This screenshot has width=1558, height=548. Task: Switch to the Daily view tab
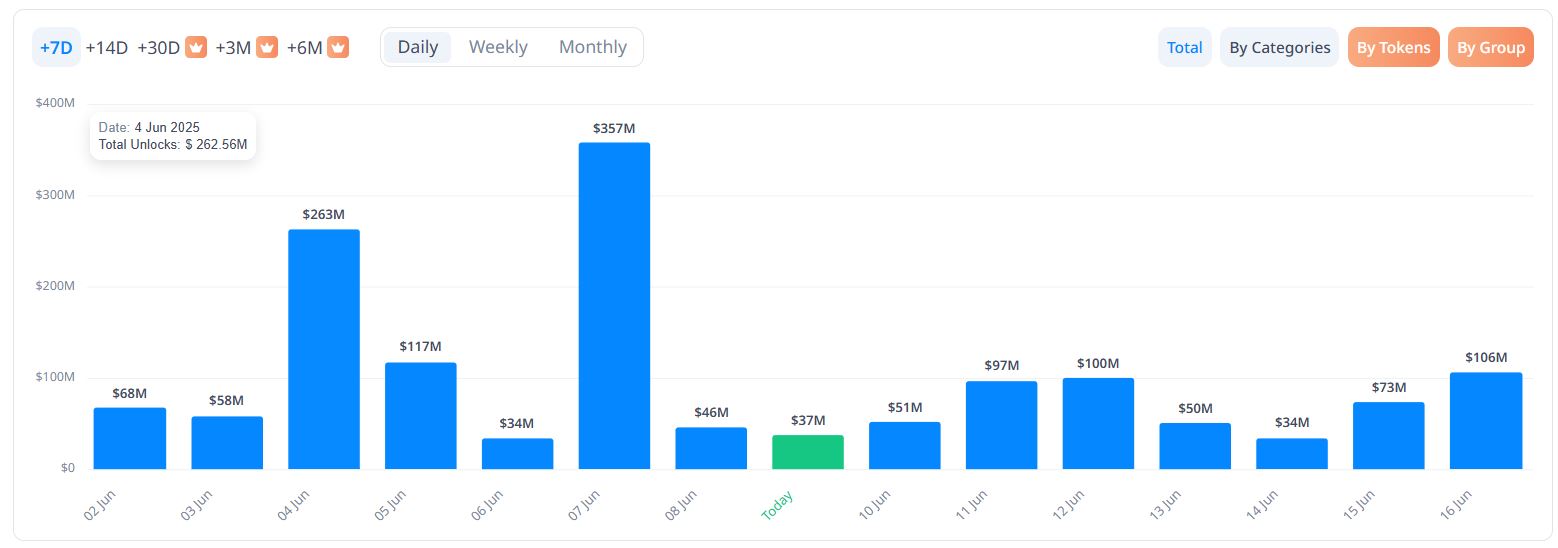(417, 47)
